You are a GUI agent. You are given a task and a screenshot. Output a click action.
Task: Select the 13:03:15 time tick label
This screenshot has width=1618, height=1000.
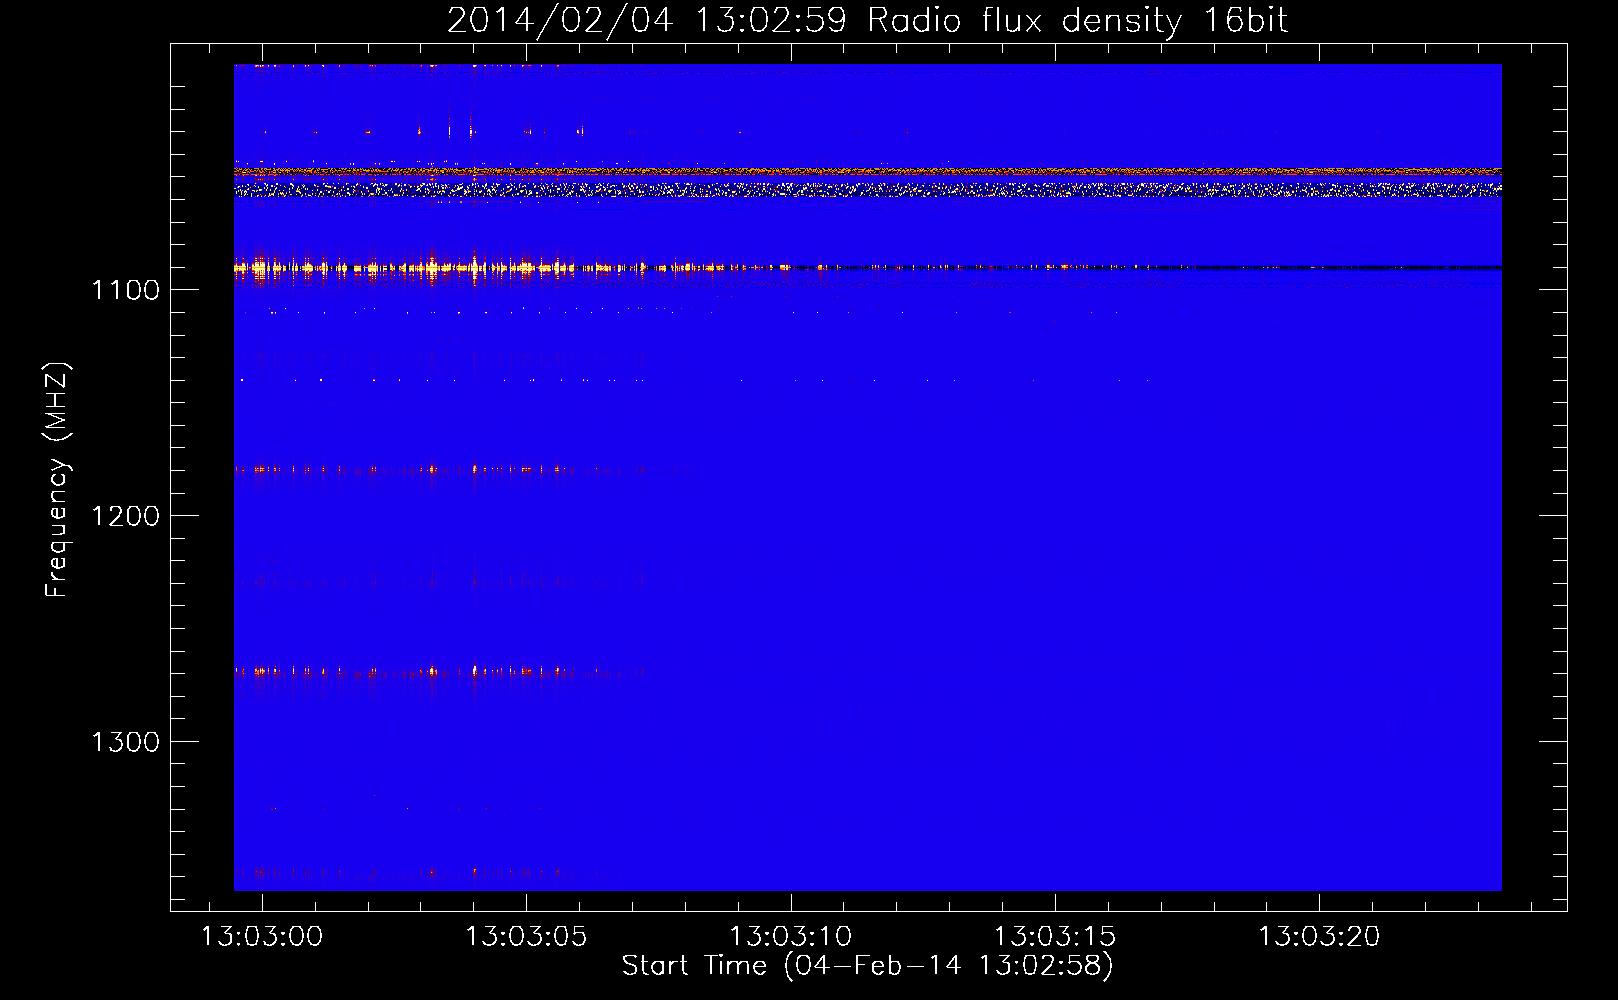pos(1054,937)
